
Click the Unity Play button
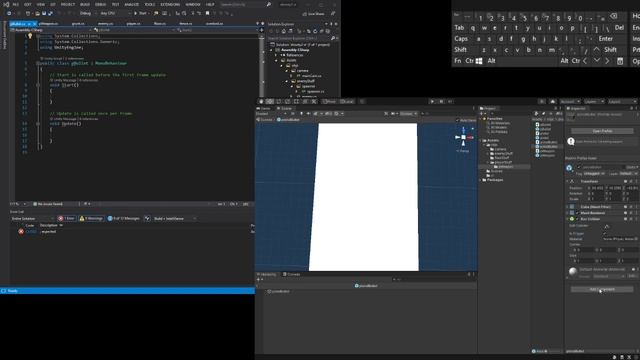coord(432,101)
